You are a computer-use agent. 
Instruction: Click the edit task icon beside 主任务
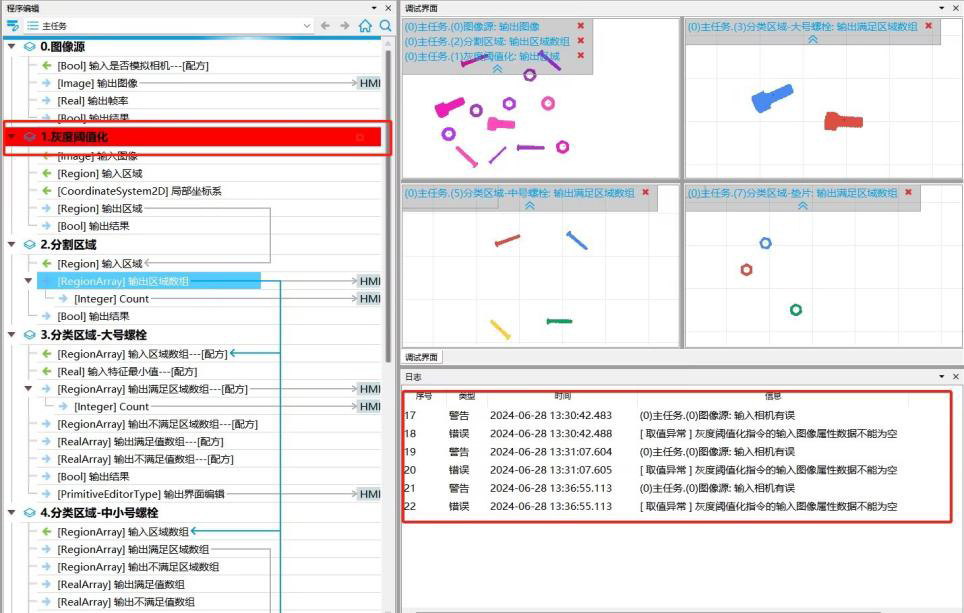tap(13, 26)
